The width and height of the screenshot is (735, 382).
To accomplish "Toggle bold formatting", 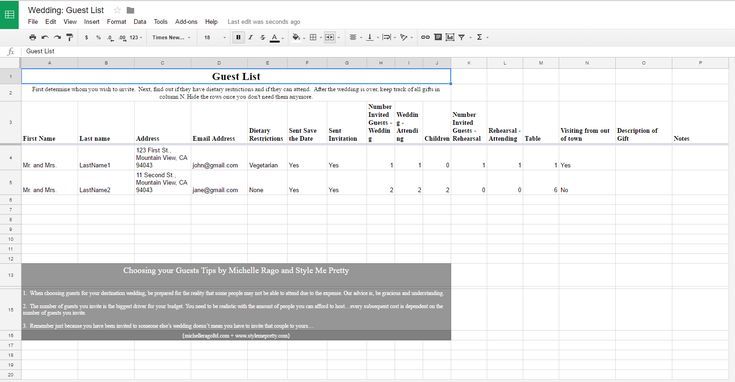I will click(x=238, y=37).
